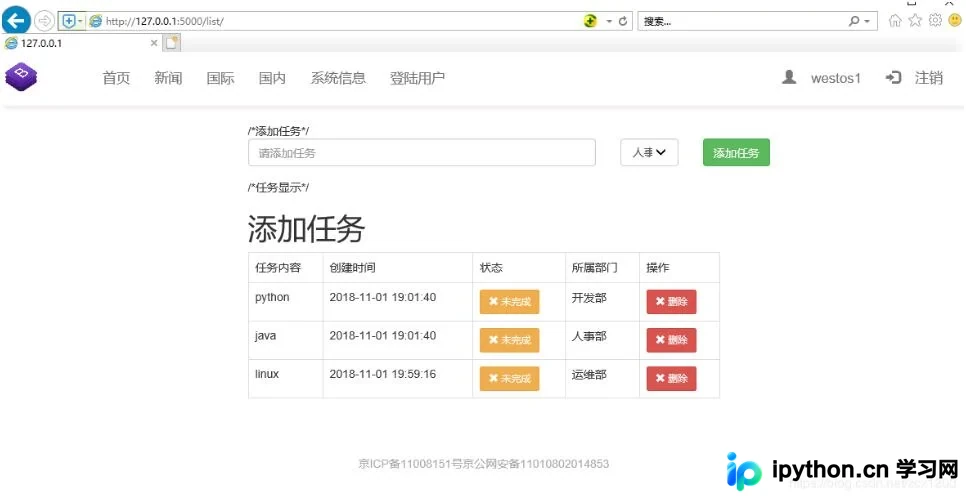Close the 127.0.0.1 browser tab
The width and height of the screenshot is (966, 500).
point(154,43)
